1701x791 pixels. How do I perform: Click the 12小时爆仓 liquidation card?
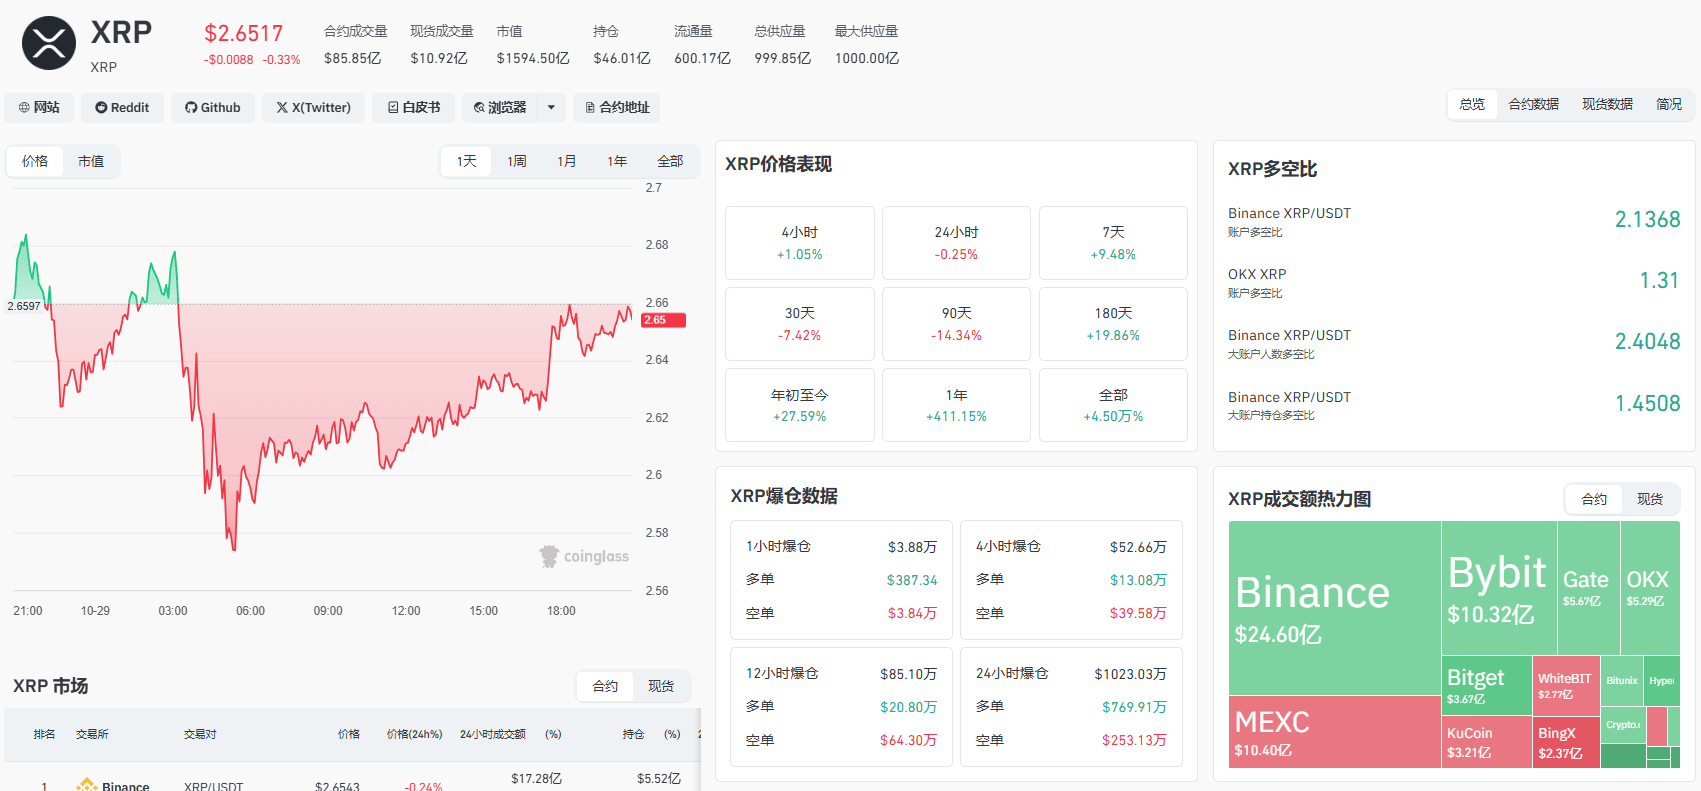pyautogui.click(x=841, y=707)
